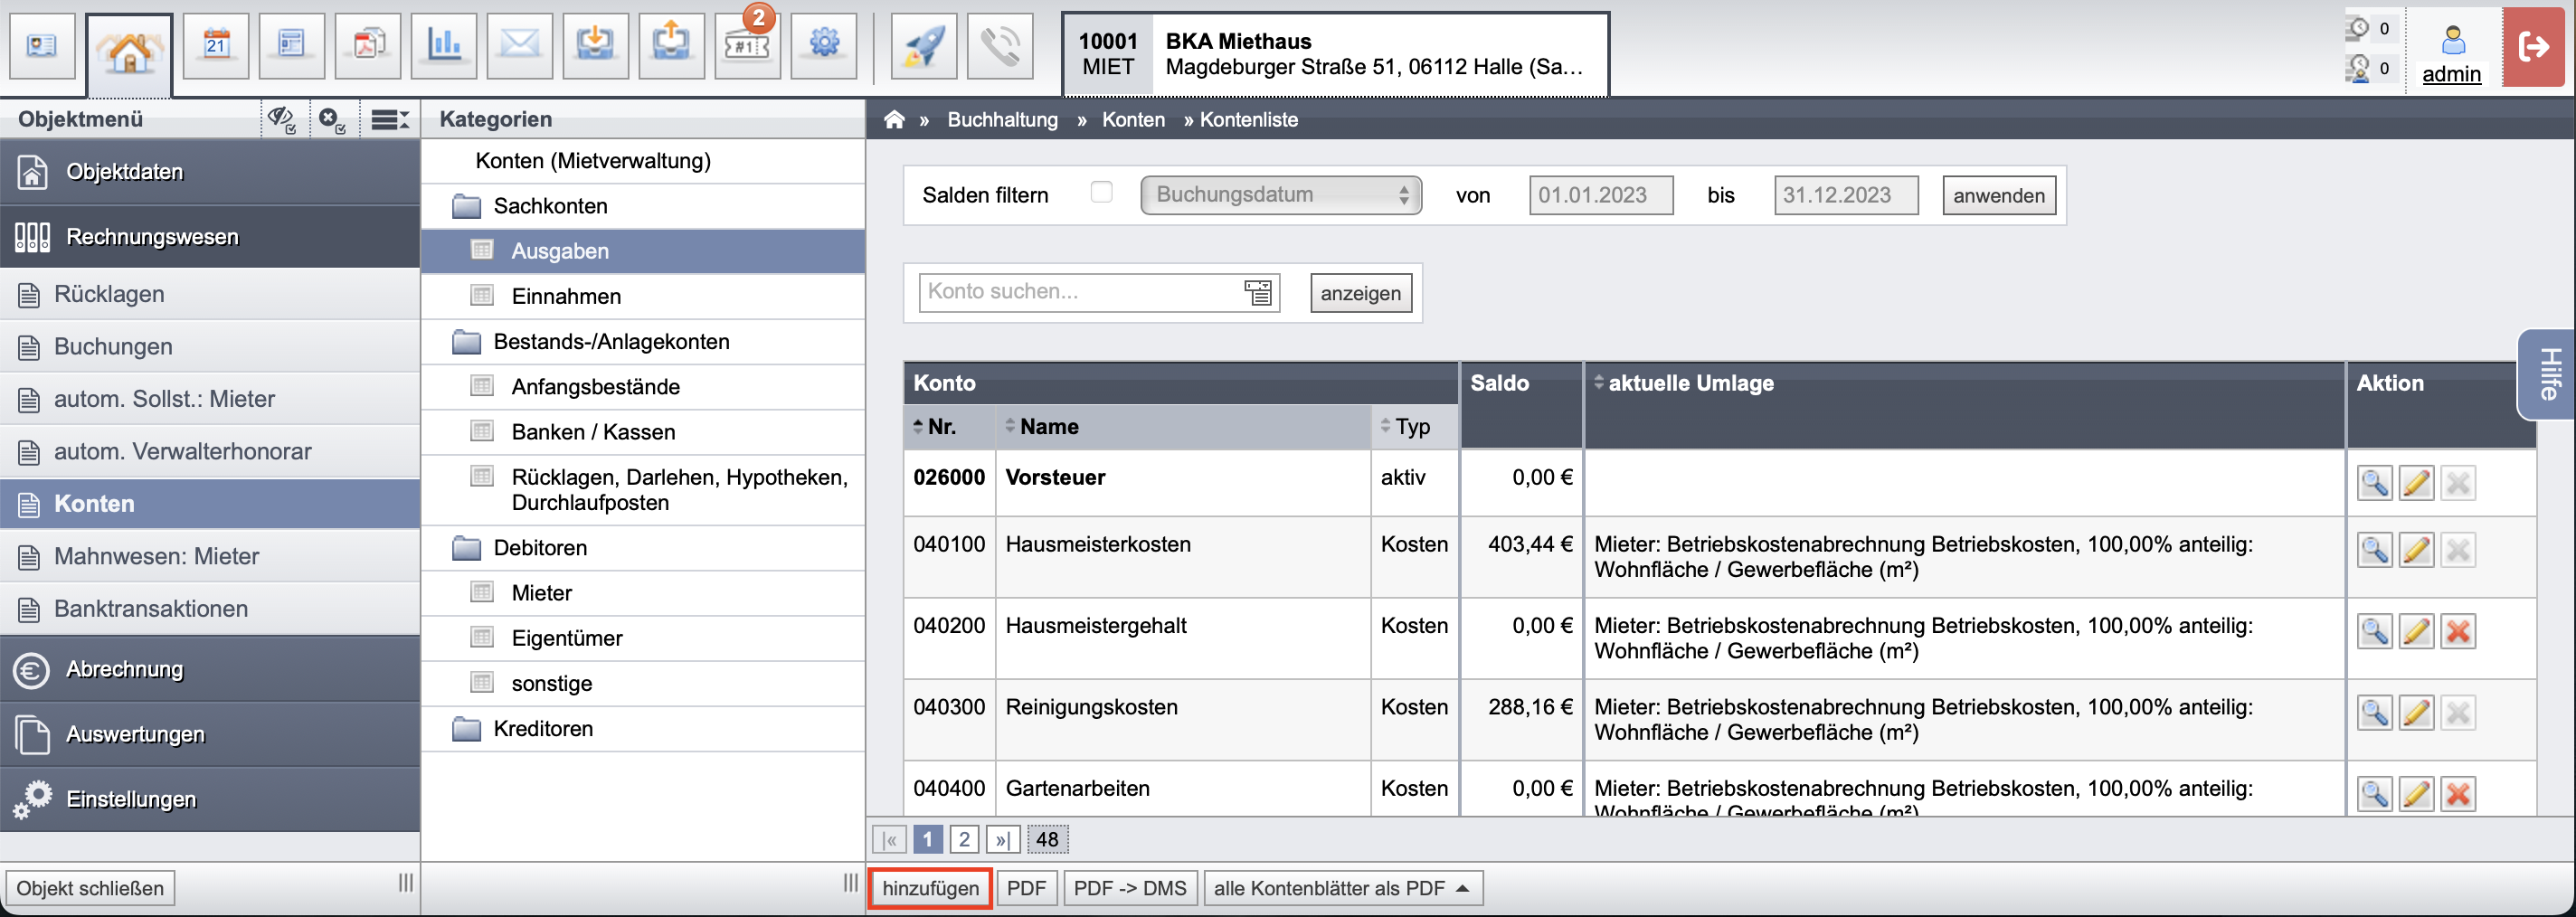View Vorsteuer account details with the magnifier icon
Image resolution: width=2576 pixels, height=917 pixels.
pyautogui.click(x=2374, y=483)
